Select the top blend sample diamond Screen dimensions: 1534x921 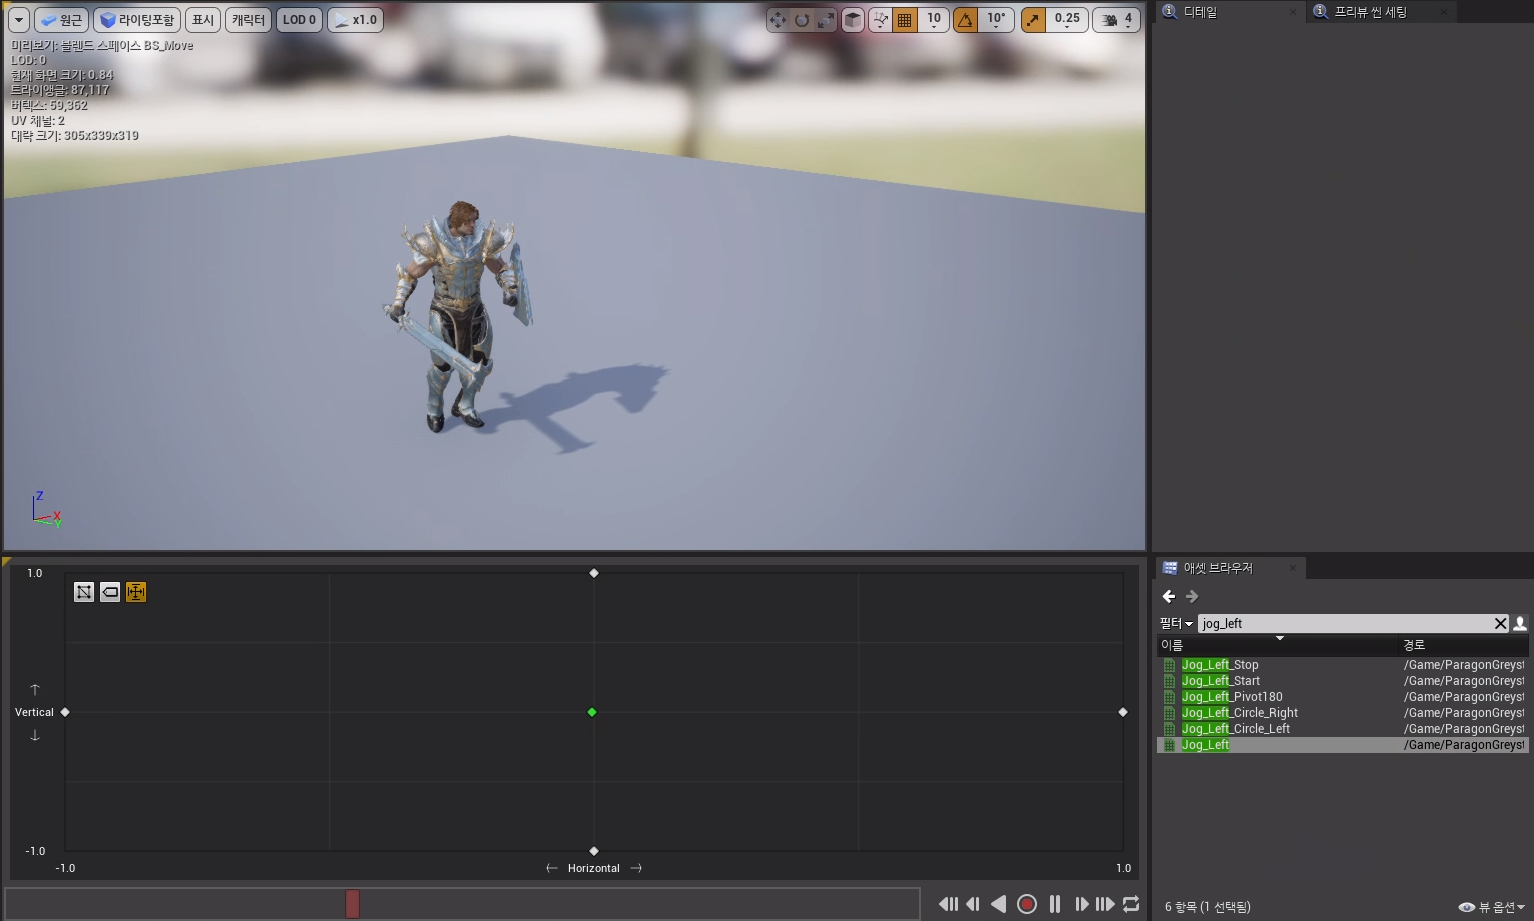(x=594, y=573)
